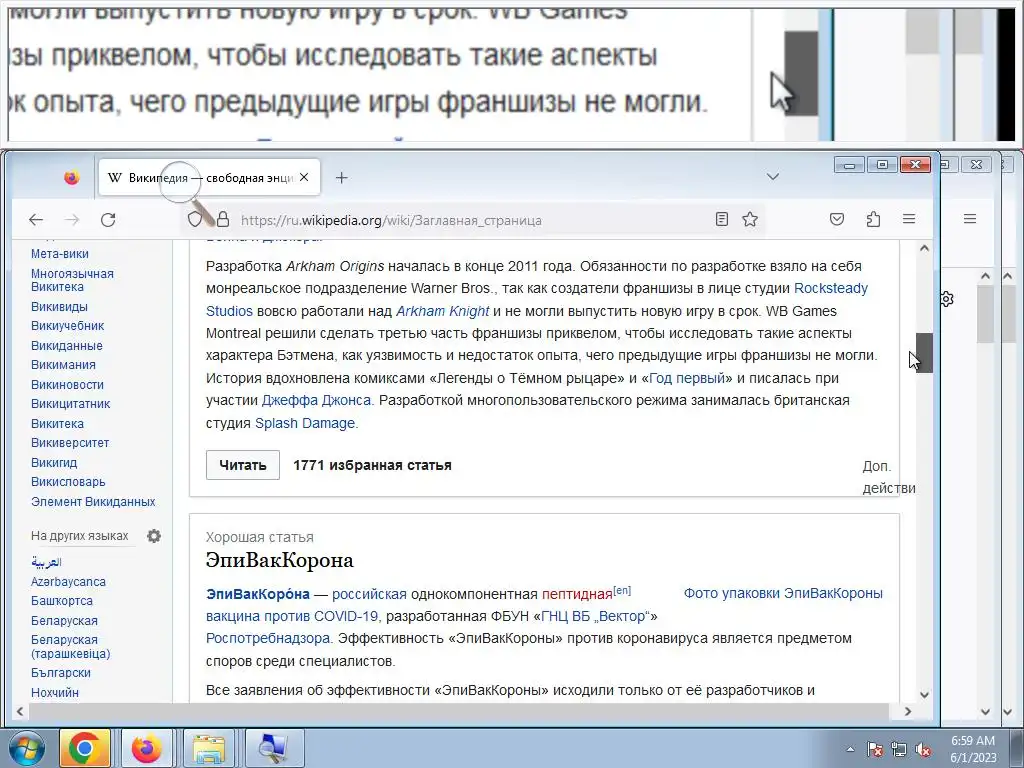
Task: Open the Викимания link
Action: click(x=63, y=365)
